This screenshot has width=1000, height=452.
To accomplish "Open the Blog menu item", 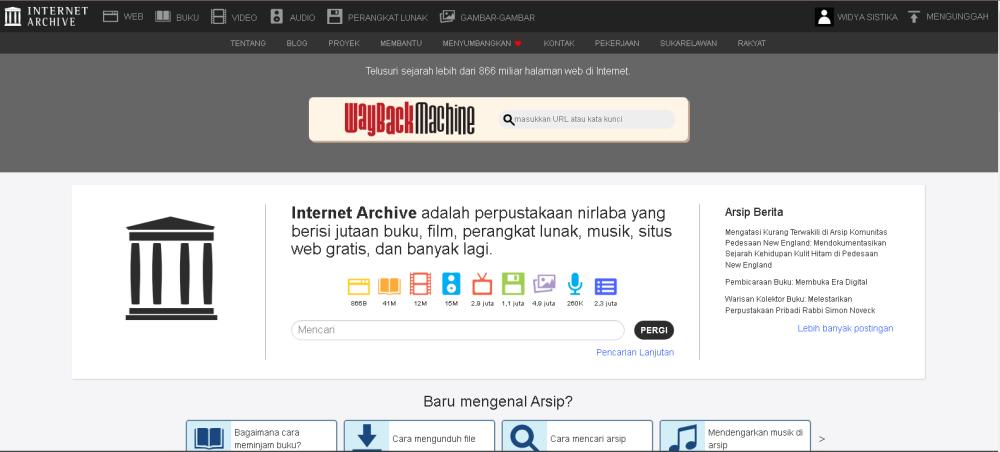I will 297,43.
